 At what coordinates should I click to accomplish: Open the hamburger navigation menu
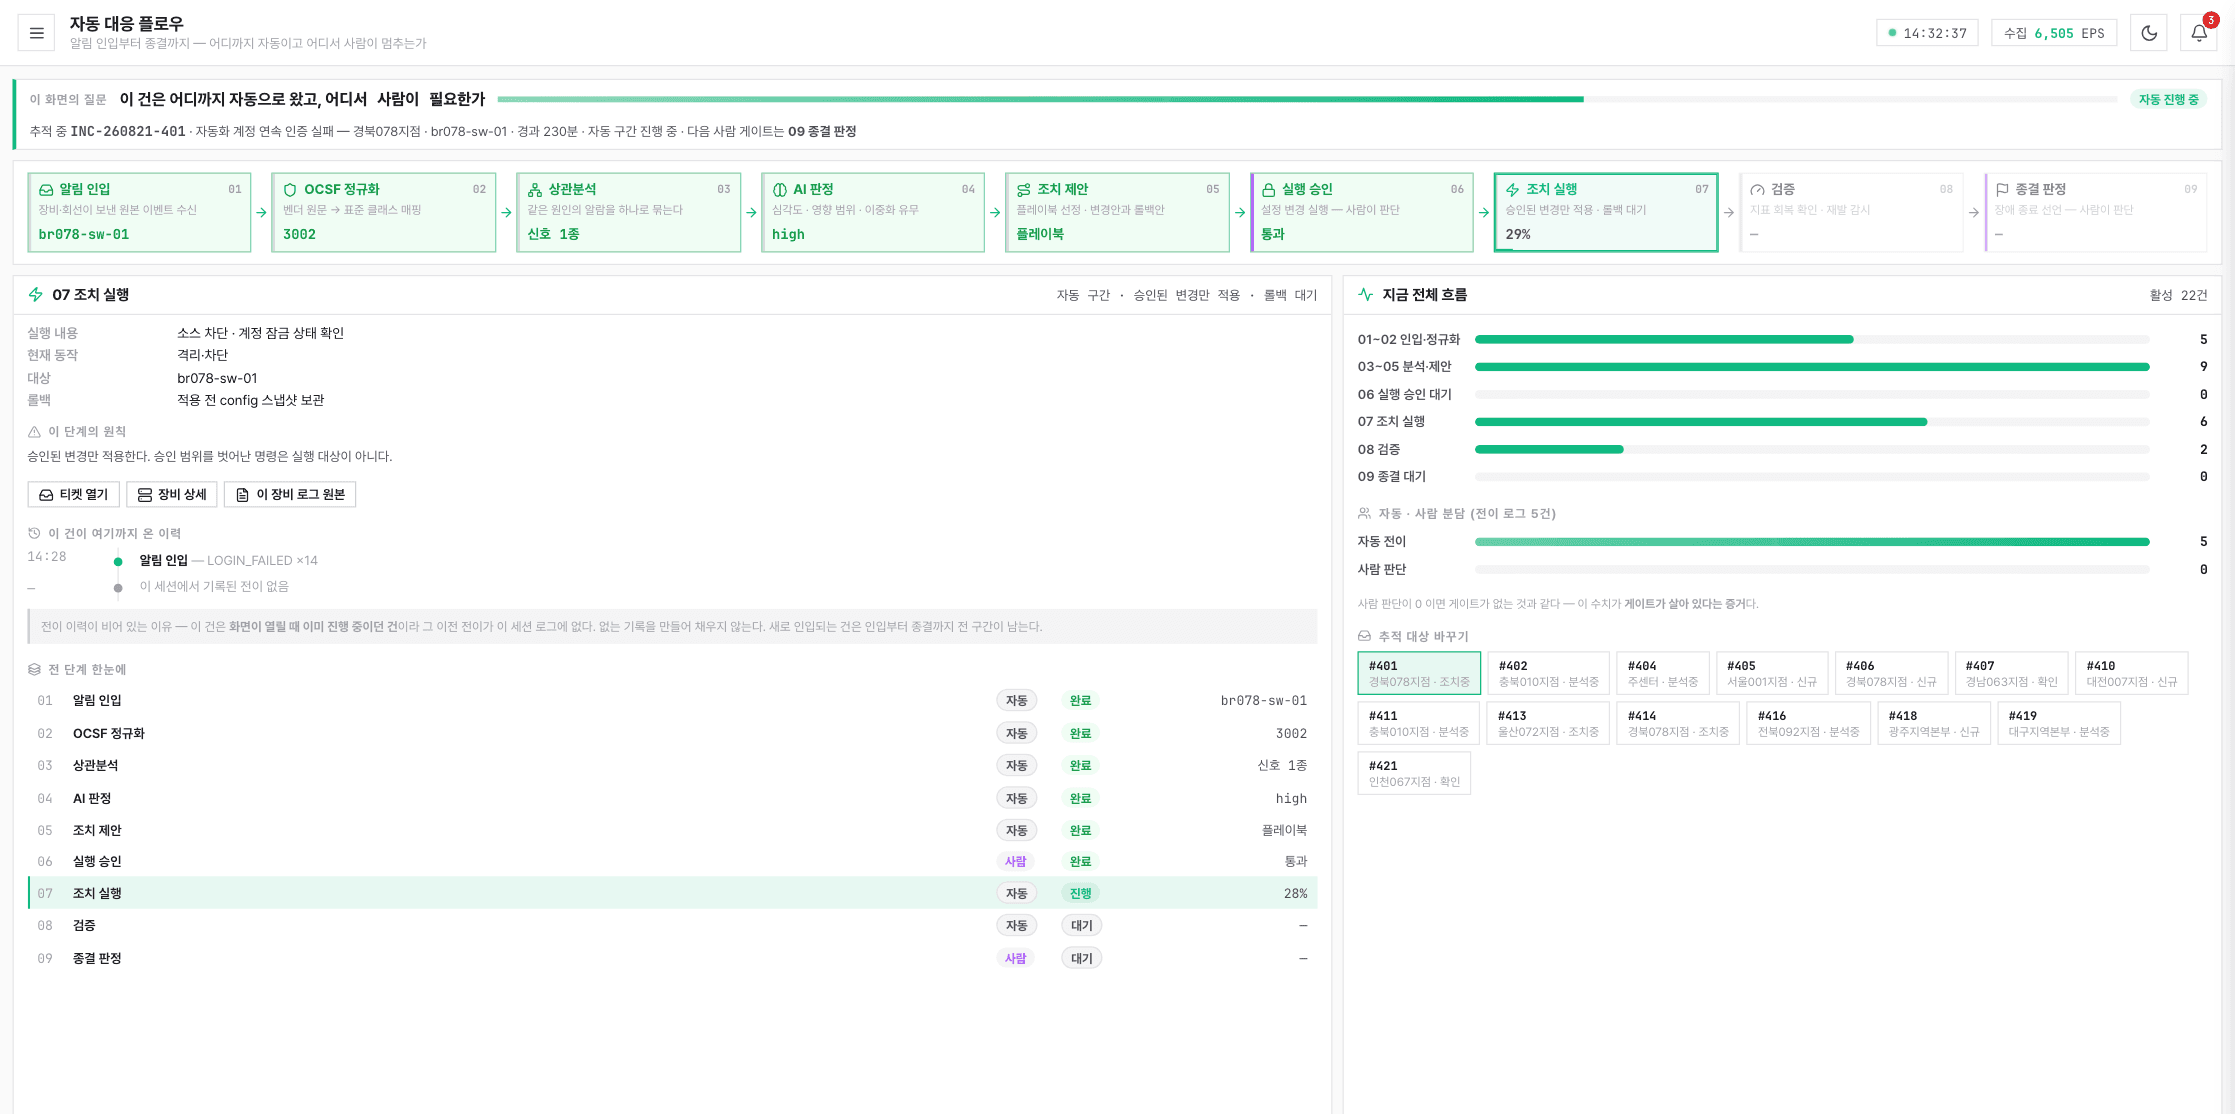37,33
